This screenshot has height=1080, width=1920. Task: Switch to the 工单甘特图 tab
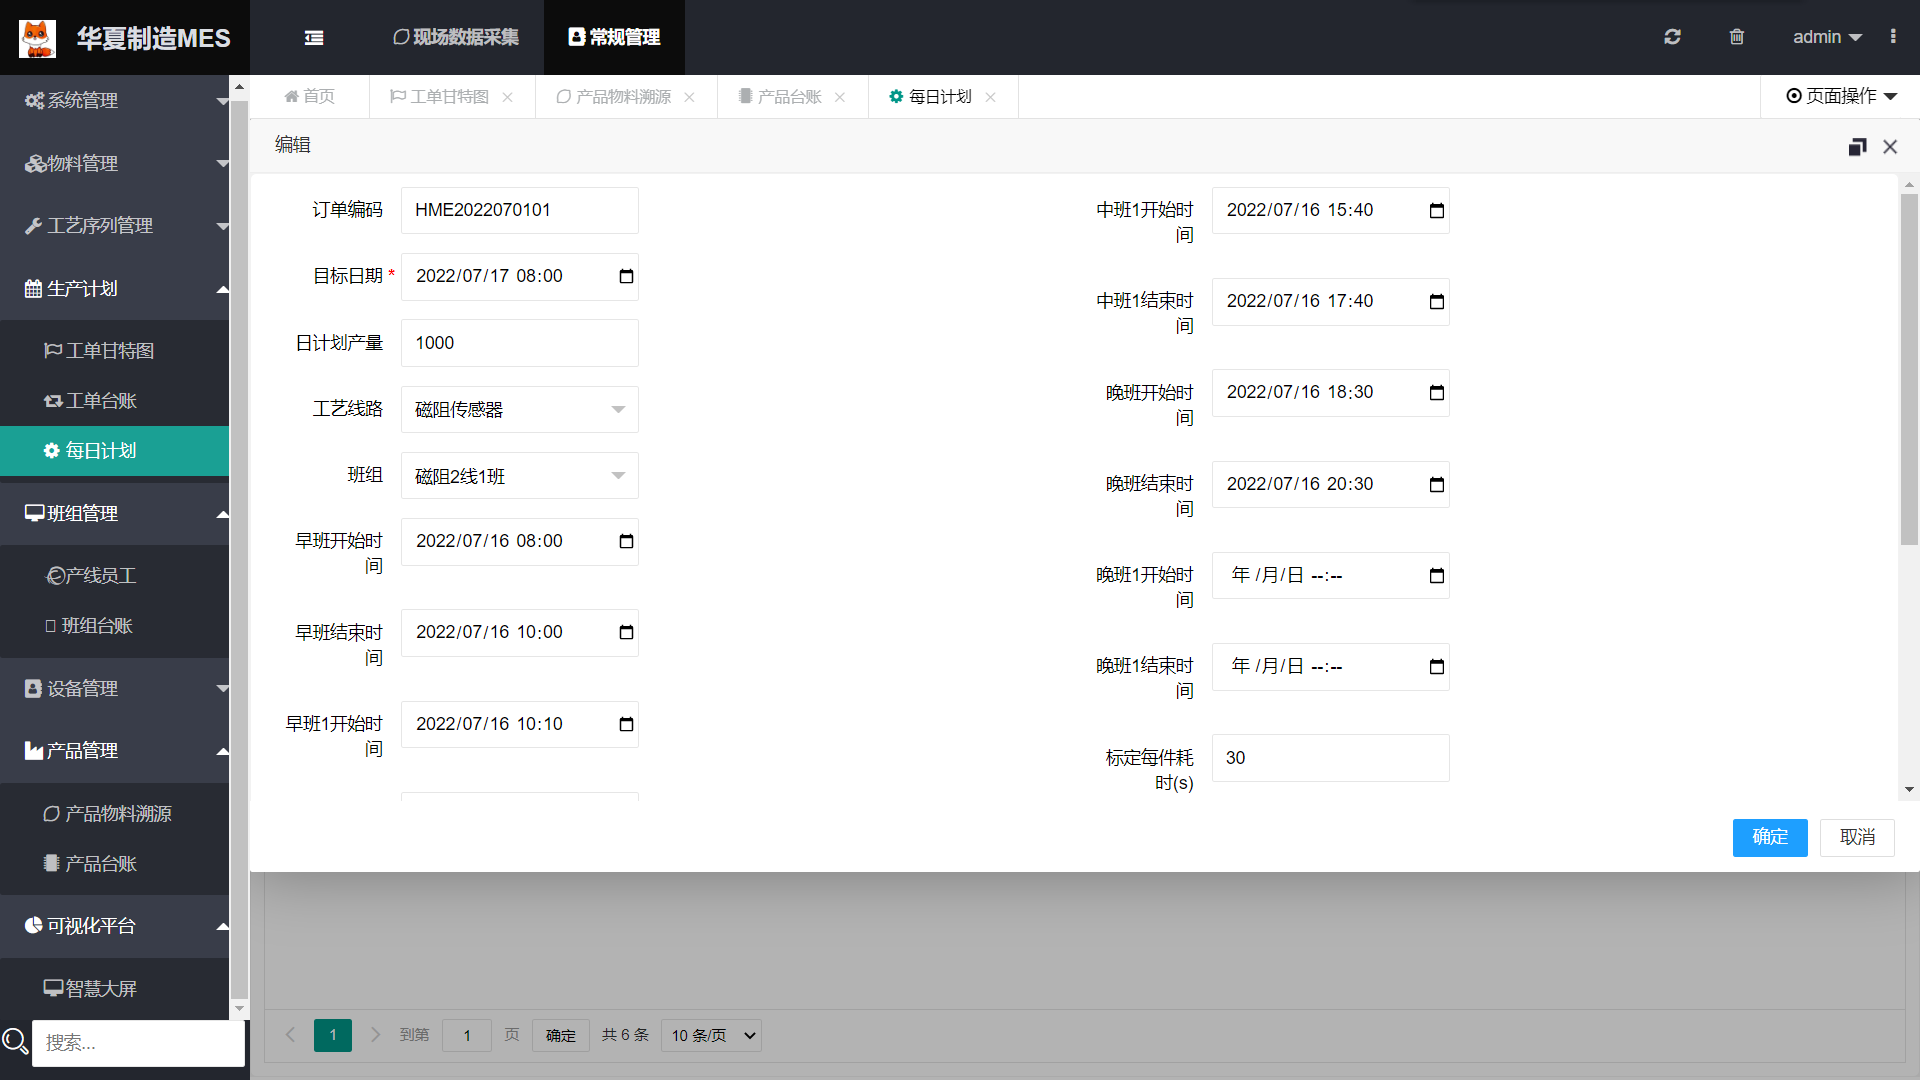(x=439, y=96)
